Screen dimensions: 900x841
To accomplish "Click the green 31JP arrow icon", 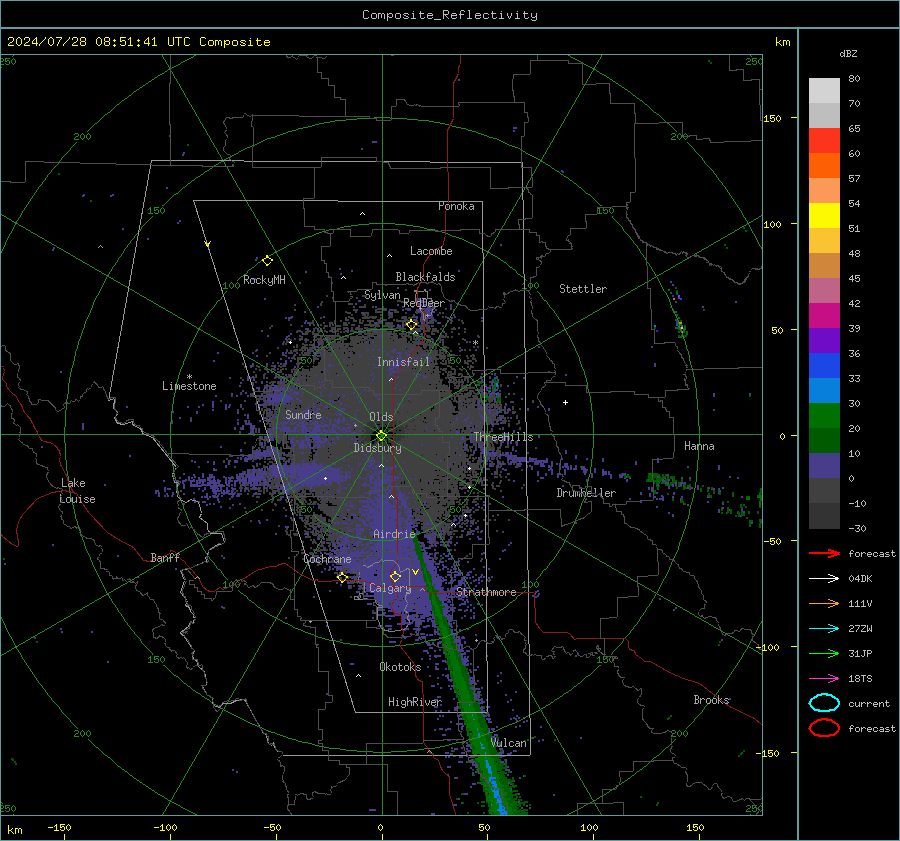I will pyautogui.click(x=824, y=653).
